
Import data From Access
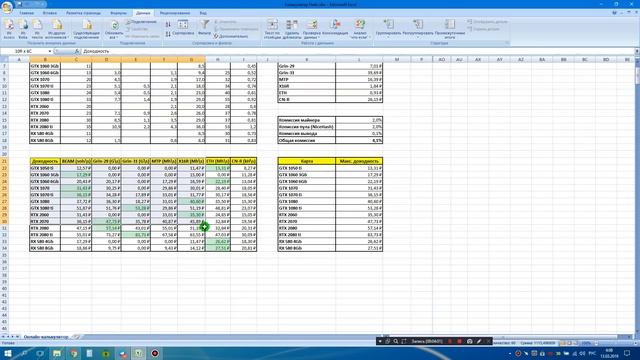coord(9,29)
